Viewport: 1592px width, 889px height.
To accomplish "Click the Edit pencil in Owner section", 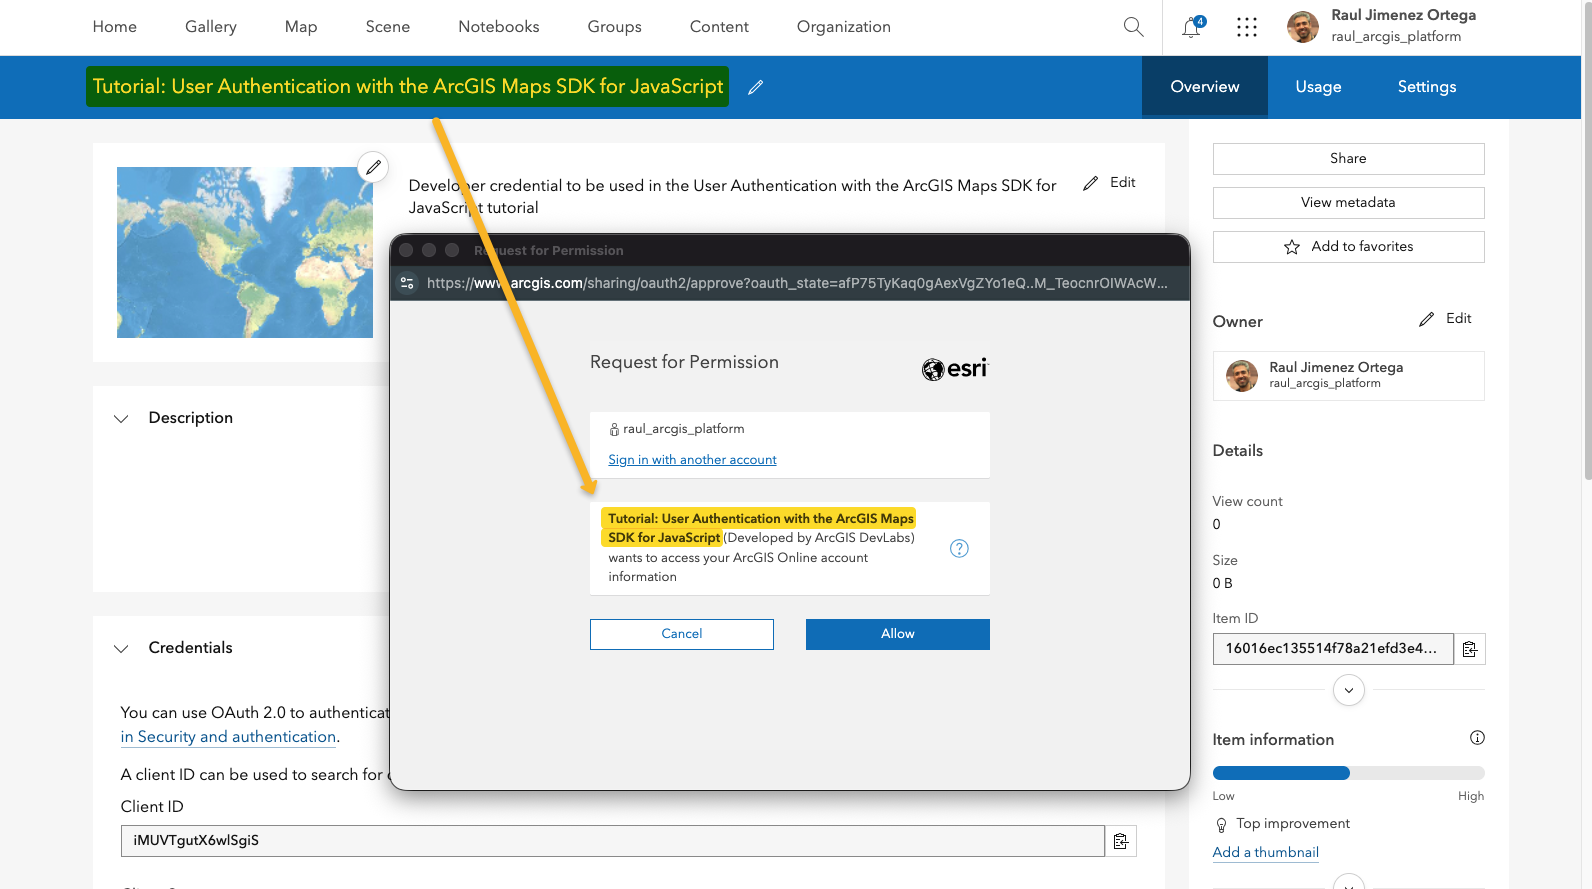I will click(1445, 319).
